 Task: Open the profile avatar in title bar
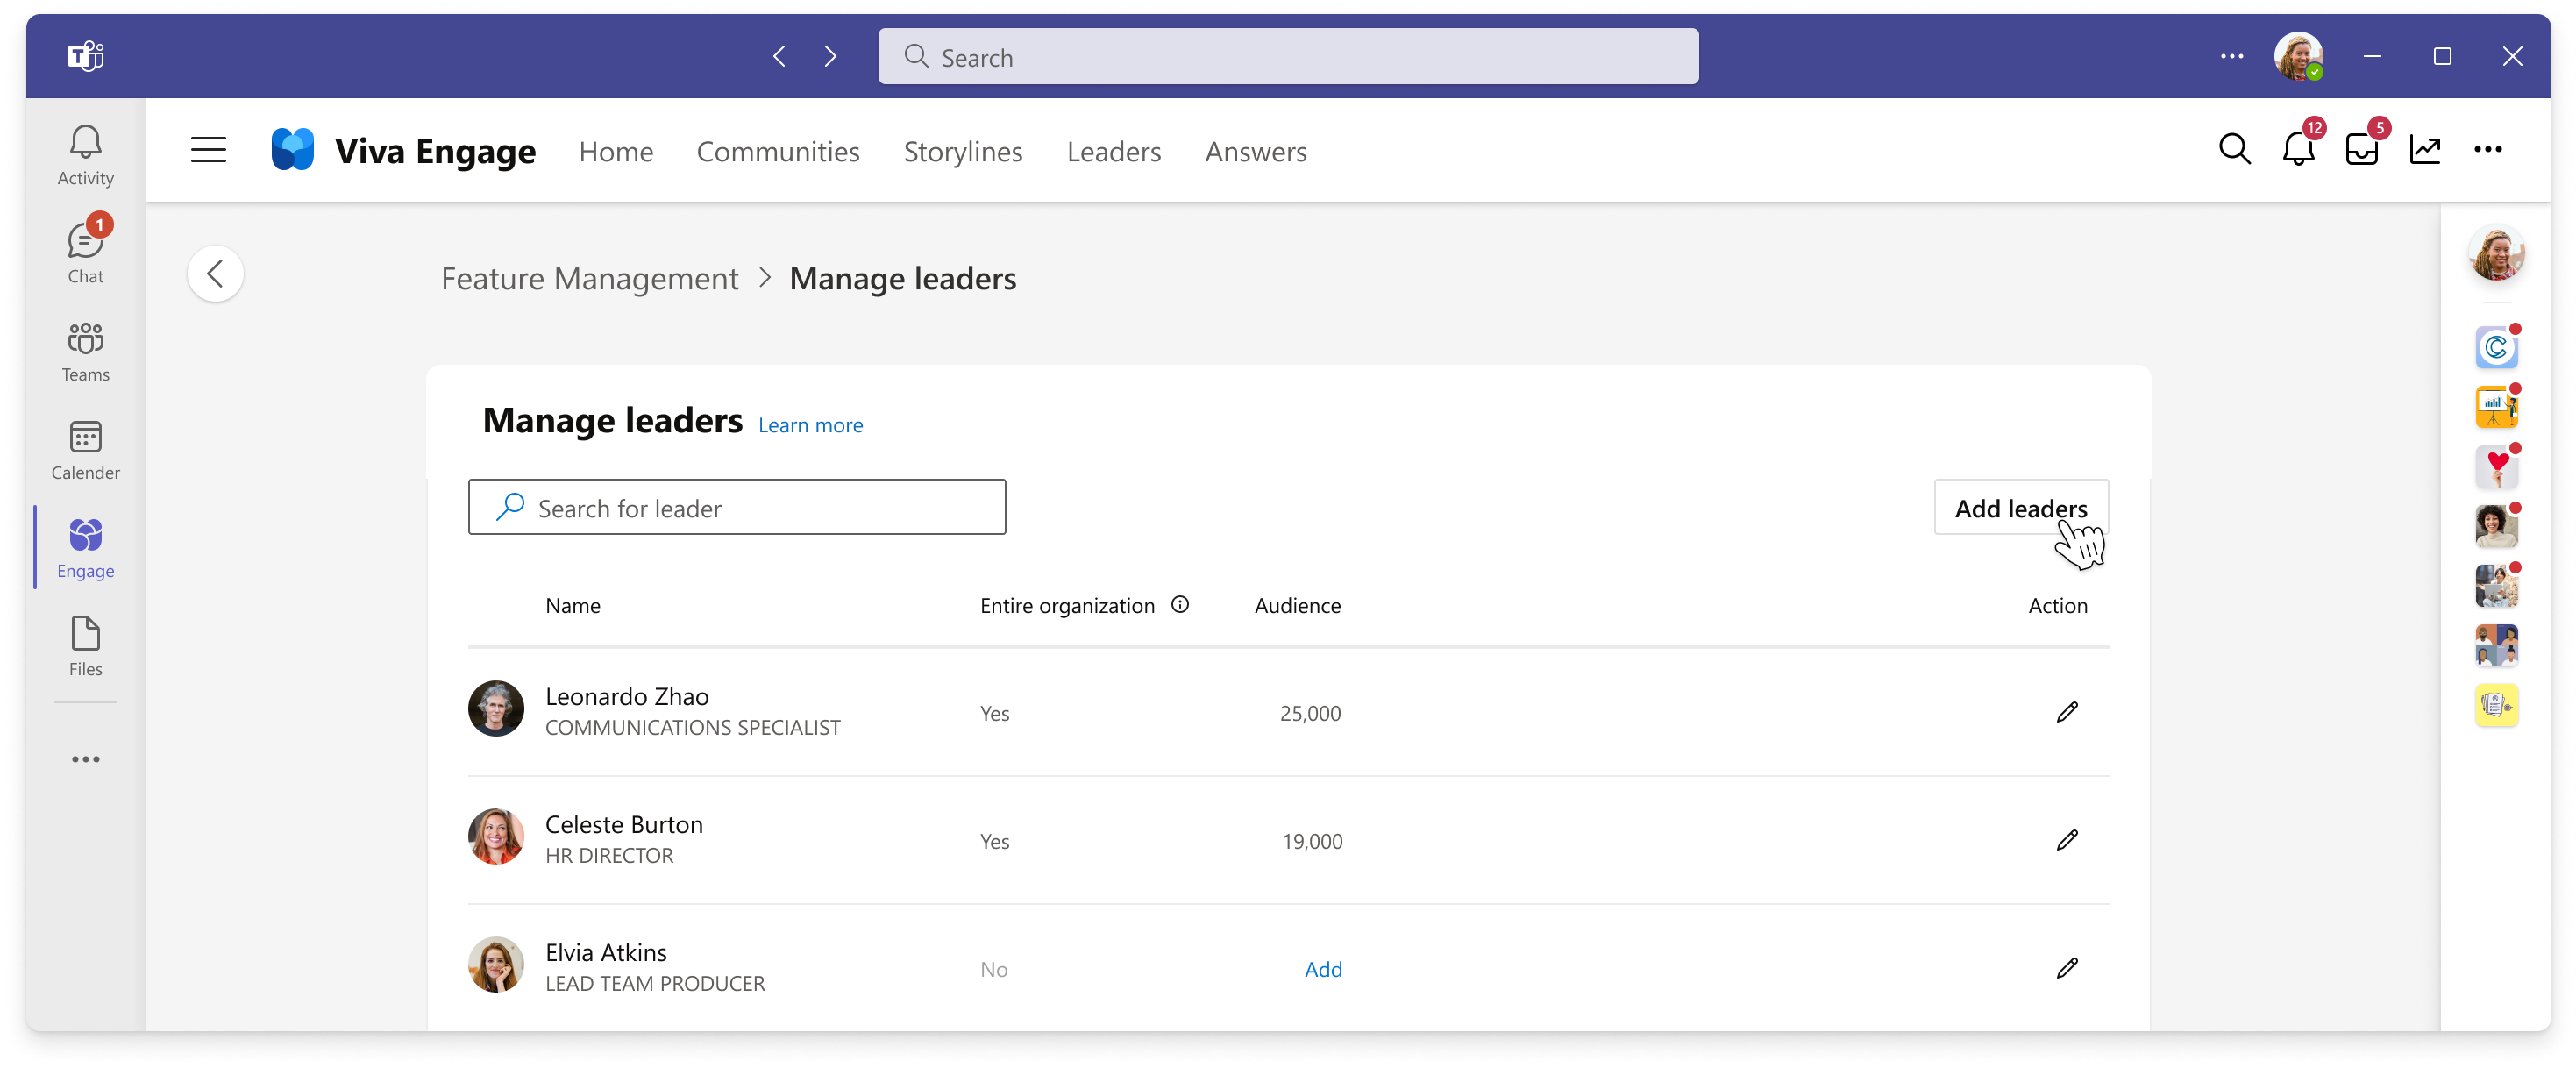click(x=2298, y=56)
